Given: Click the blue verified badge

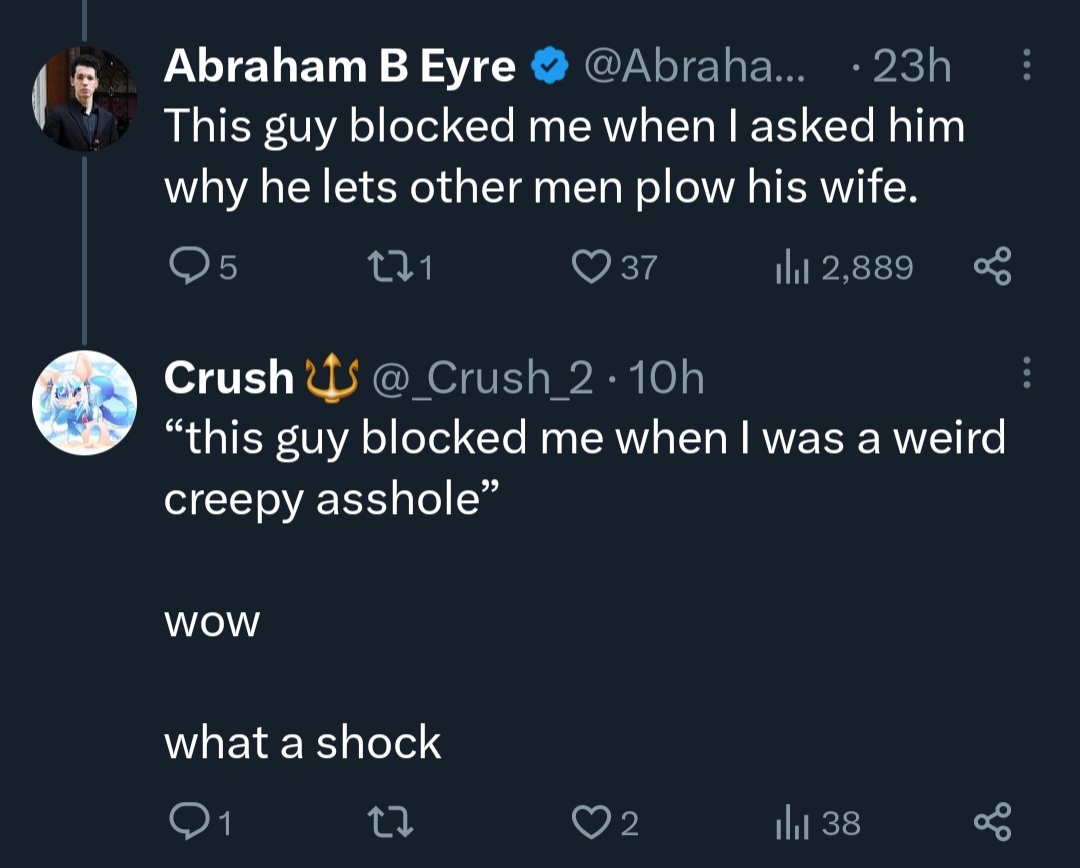Looking at the screenshot, I should click(x=549, y=65).
